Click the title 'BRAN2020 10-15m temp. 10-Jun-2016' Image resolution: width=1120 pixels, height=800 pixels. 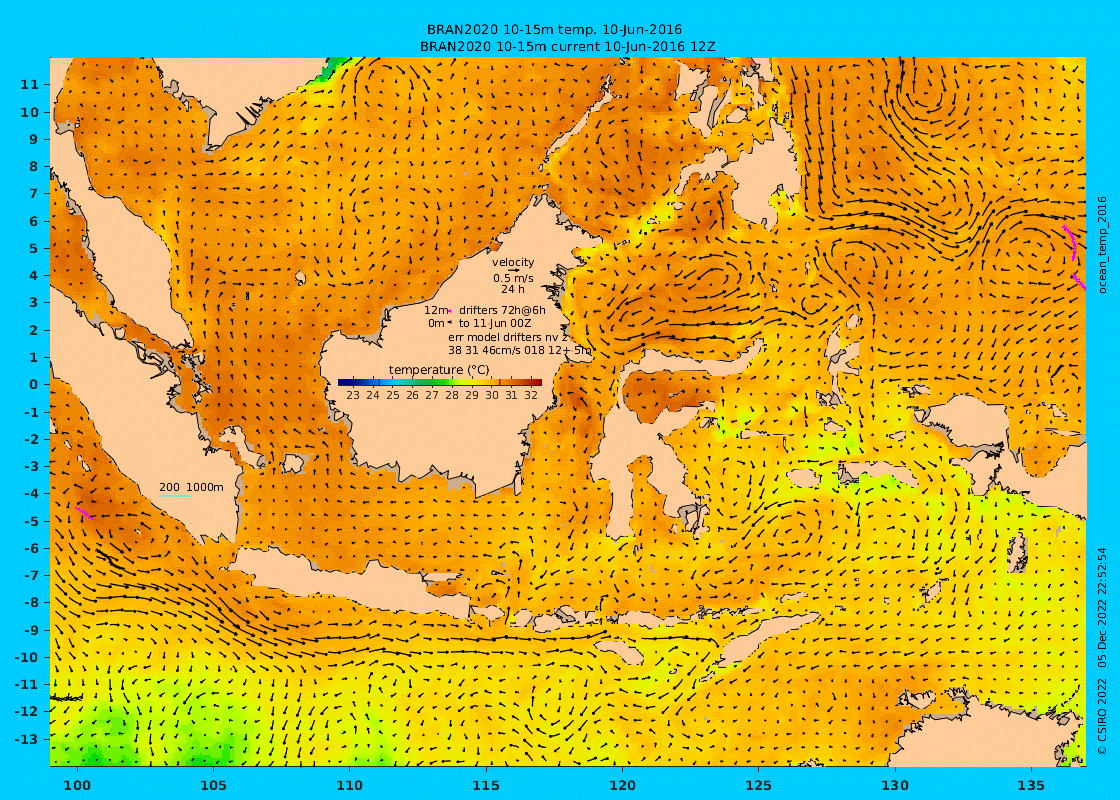[x=554, y=30]
